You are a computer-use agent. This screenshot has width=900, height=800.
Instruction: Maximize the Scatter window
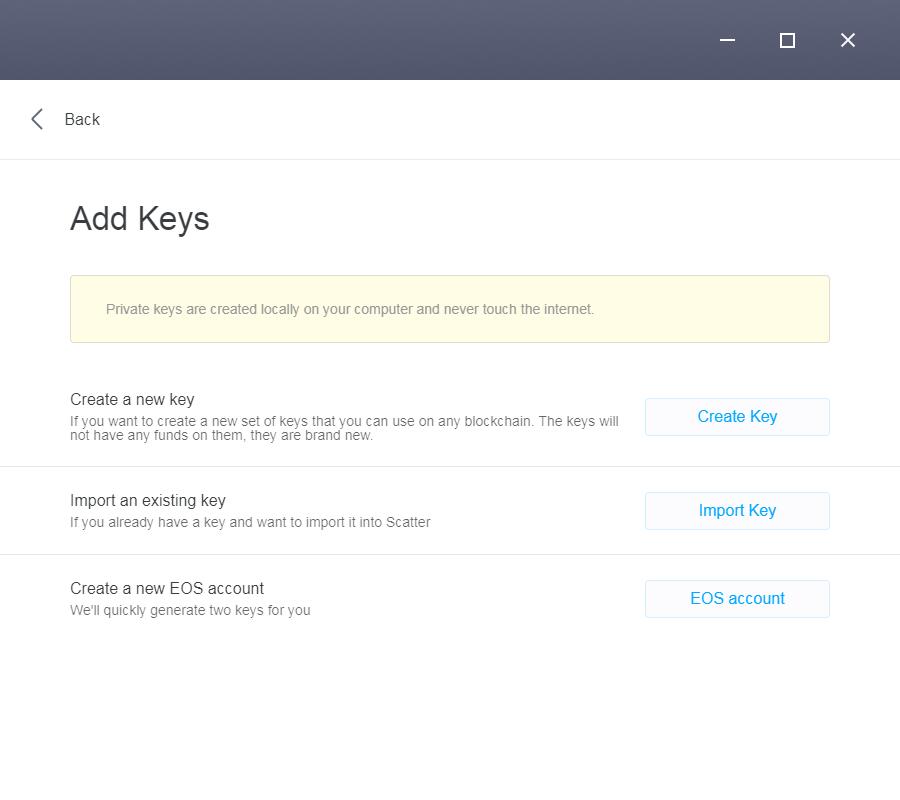coord(787,40)
